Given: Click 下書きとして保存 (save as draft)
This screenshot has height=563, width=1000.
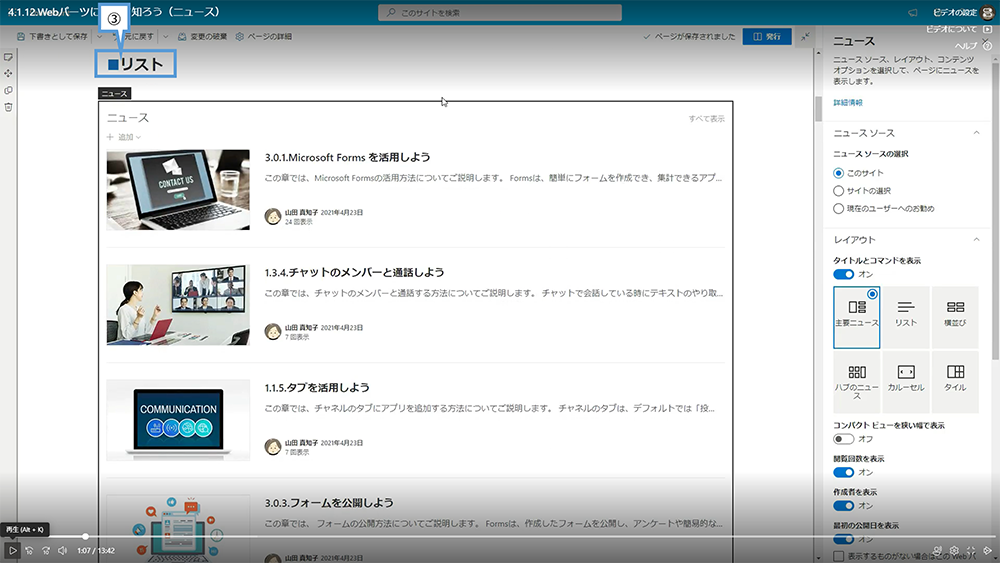Looking at the screenshot, I should [x=52, y=36].
